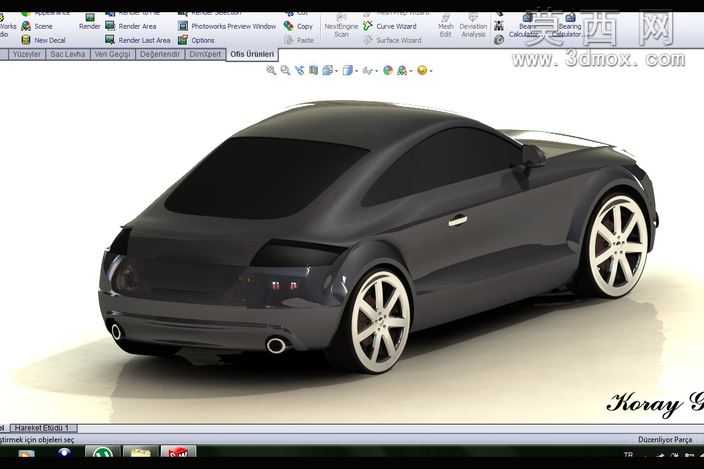
Task: Click Zoom to Area magnifier icon
Action: (x=285, y=70)
